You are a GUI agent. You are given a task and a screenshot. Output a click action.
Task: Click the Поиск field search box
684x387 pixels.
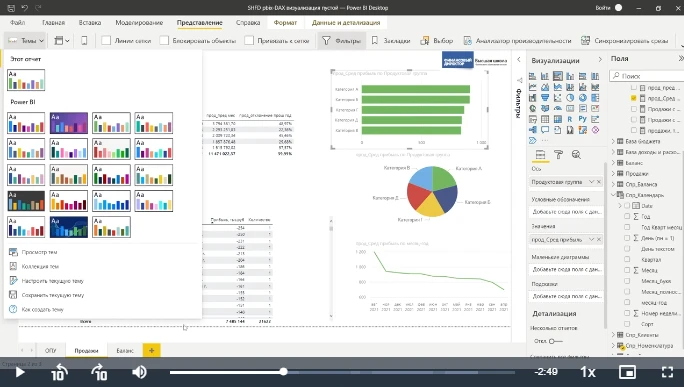pyautogui.click(x=647, y=76)
